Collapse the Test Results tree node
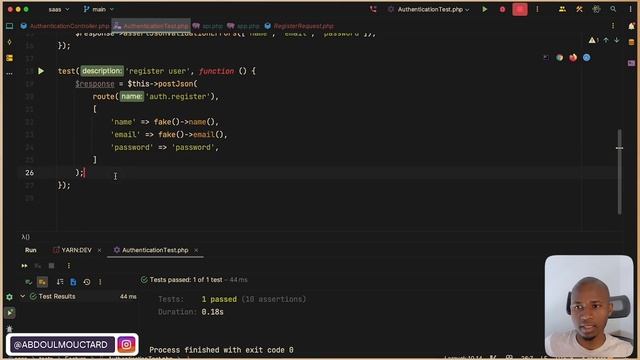The height and width of the screenshot is (360, 640). pos(22,296)
